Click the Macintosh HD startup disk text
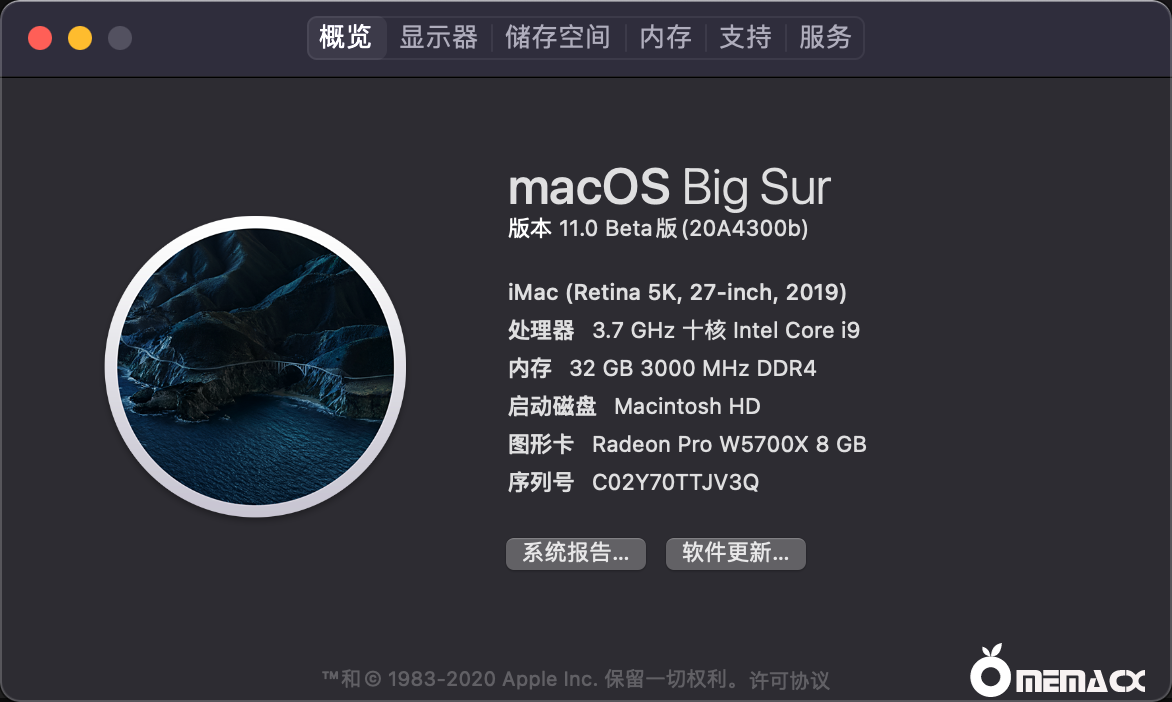This screenshot has height=702, width=1172. (x=687, y=406)
